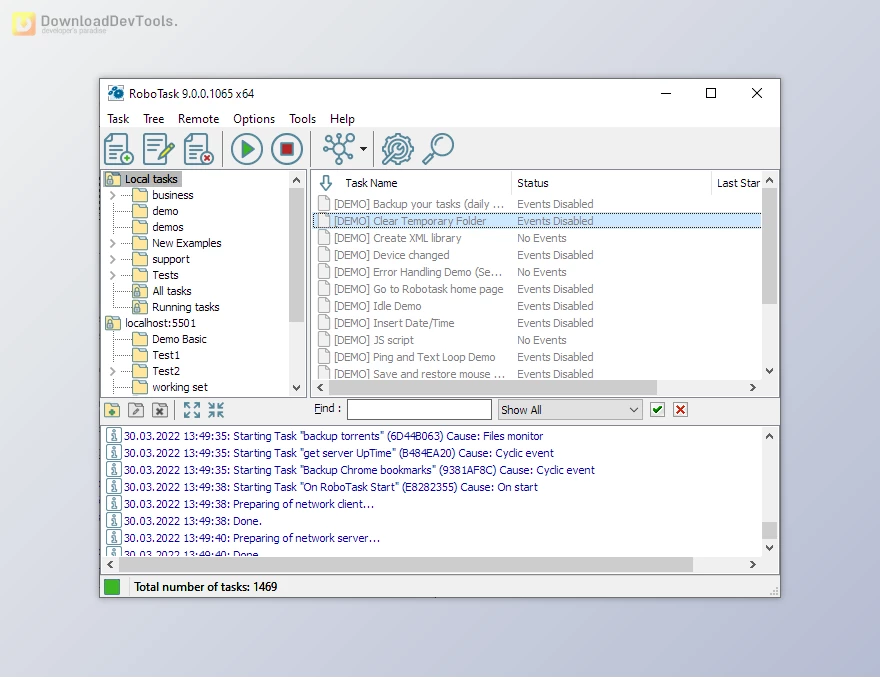Open the dropdown arrow beside network icon
This screenshot has height=677, width=880.
point(364,149)
